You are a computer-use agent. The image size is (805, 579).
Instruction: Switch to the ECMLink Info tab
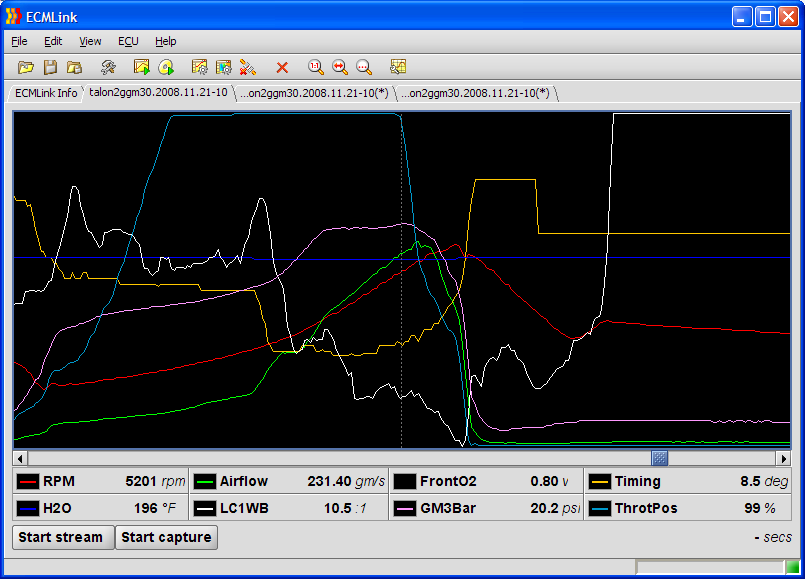click(45, 93)
